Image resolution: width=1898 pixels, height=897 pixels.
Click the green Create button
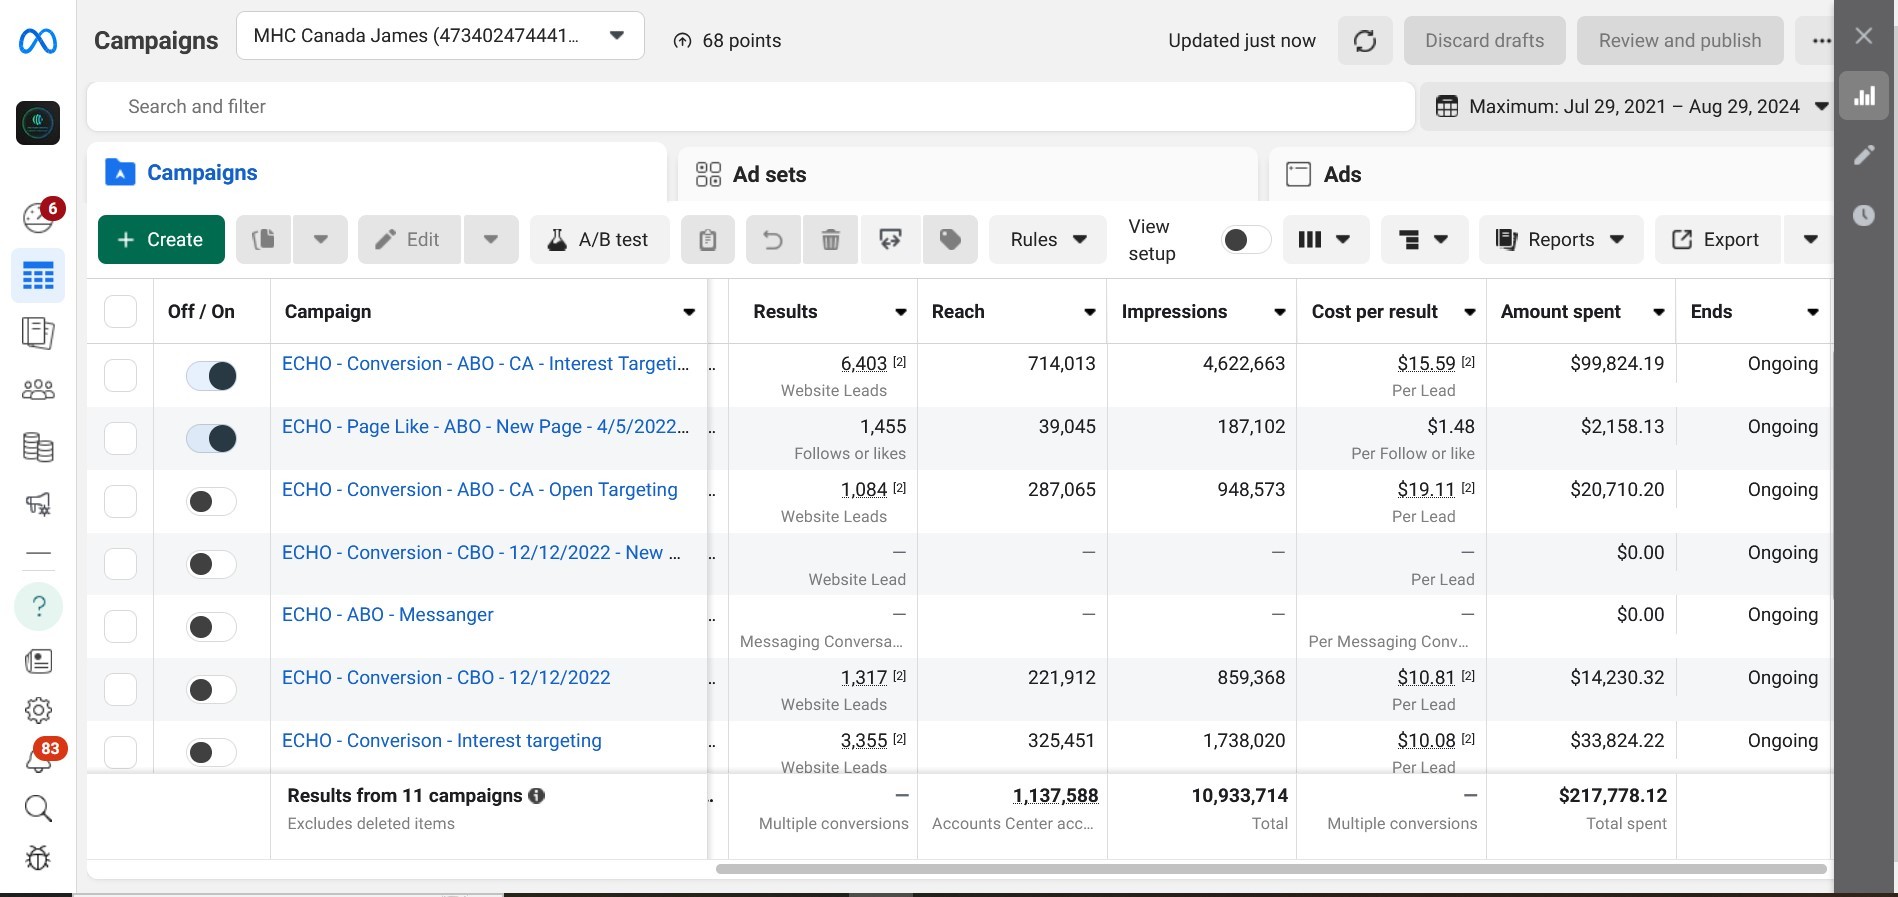161,240
